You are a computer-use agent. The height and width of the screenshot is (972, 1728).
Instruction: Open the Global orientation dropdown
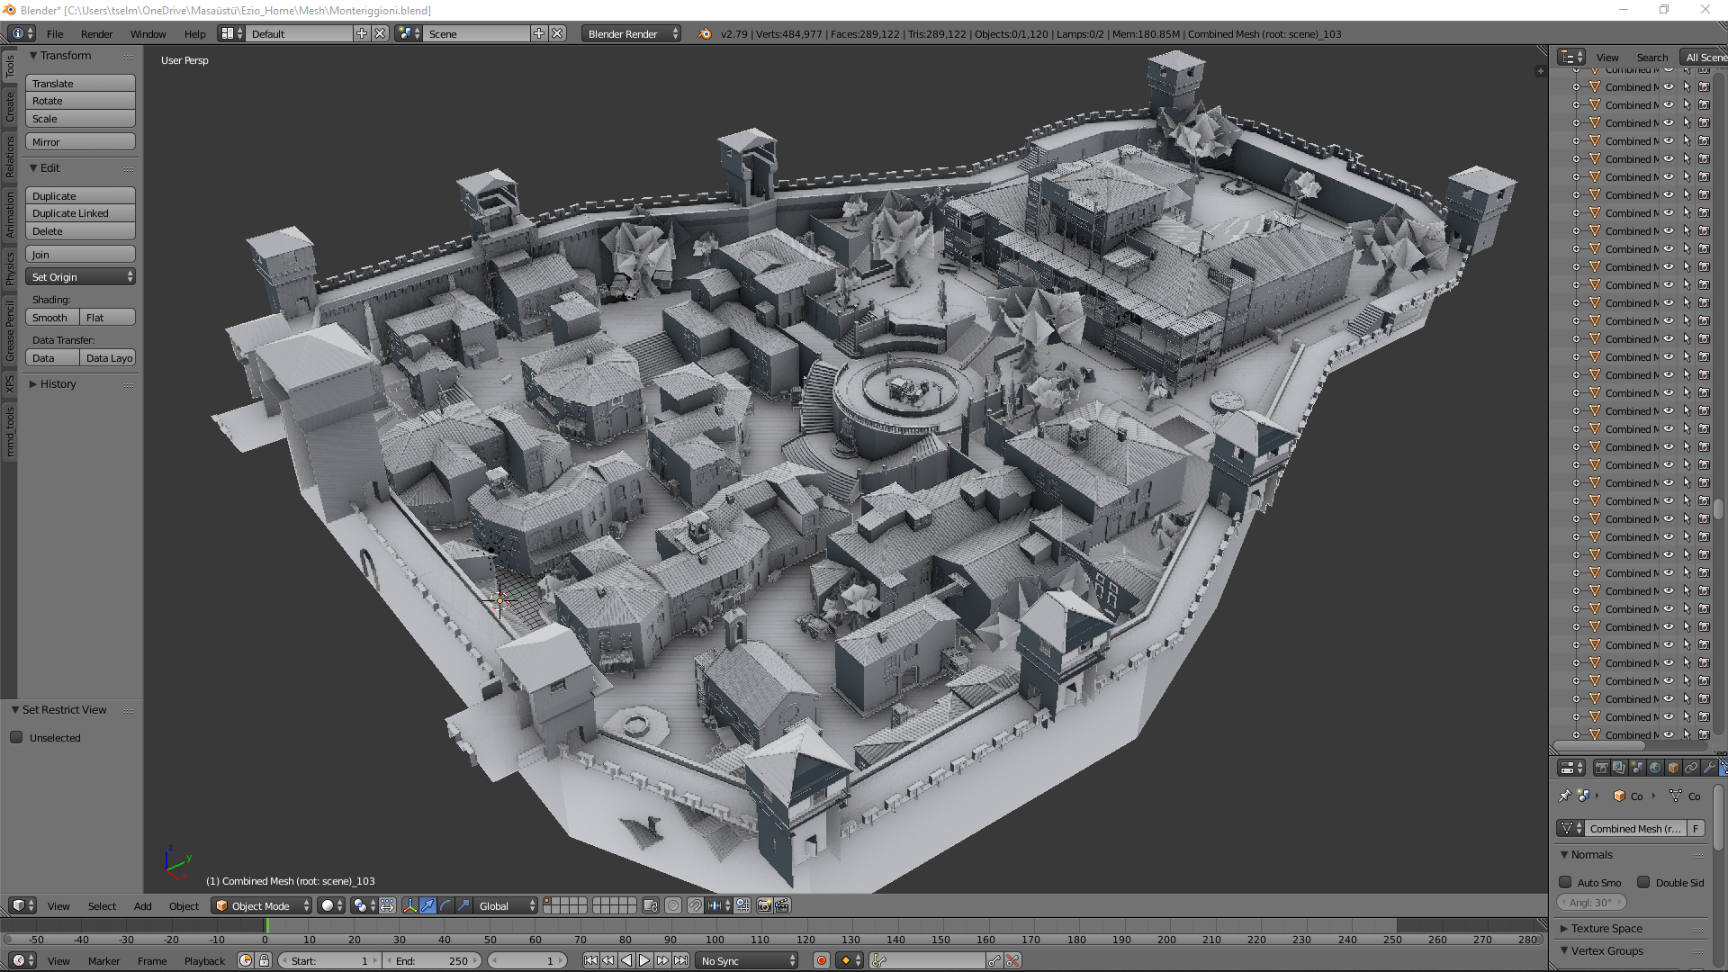[506, 905]
